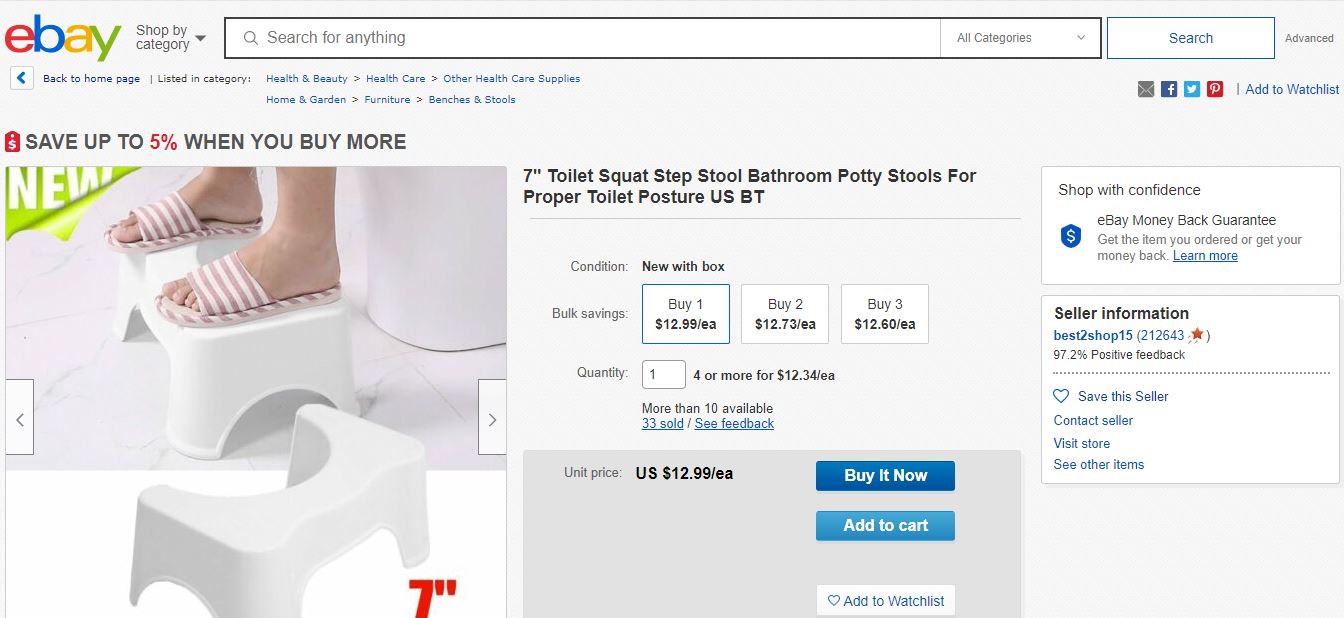This screenshot has height=618, width=1344.
Task: Click the eBay logo
Action: coord(62,38)
